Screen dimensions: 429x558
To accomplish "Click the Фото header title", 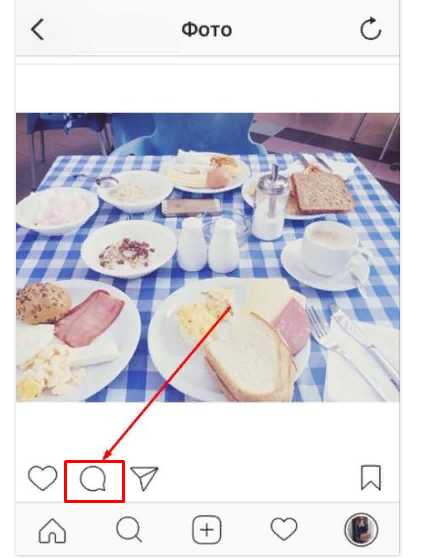I will 207,30.
